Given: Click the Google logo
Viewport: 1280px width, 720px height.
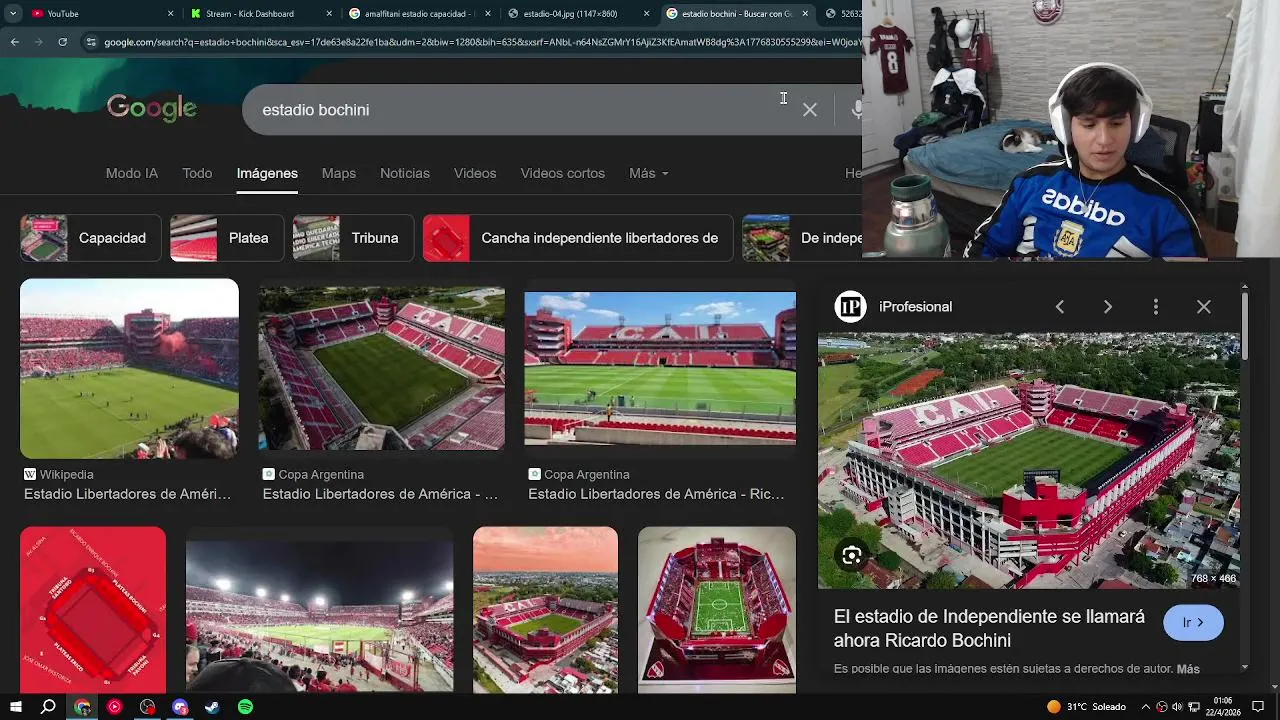Looking at the screenshot, I should [x=152, y=108].
